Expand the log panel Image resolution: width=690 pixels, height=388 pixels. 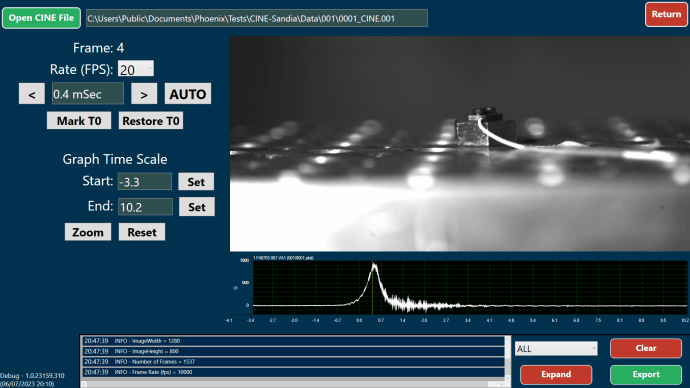[556, 374]
